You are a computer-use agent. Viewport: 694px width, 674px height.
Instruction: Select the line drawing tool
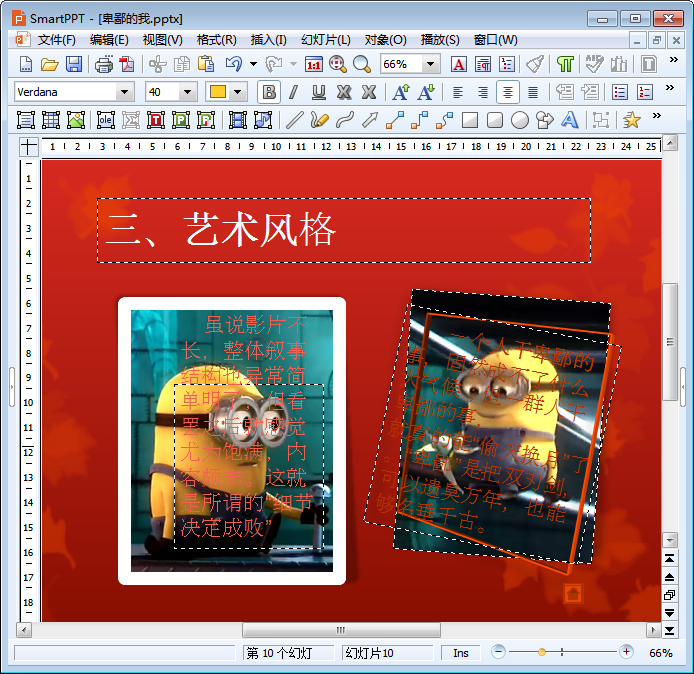[x=295, y=120]
